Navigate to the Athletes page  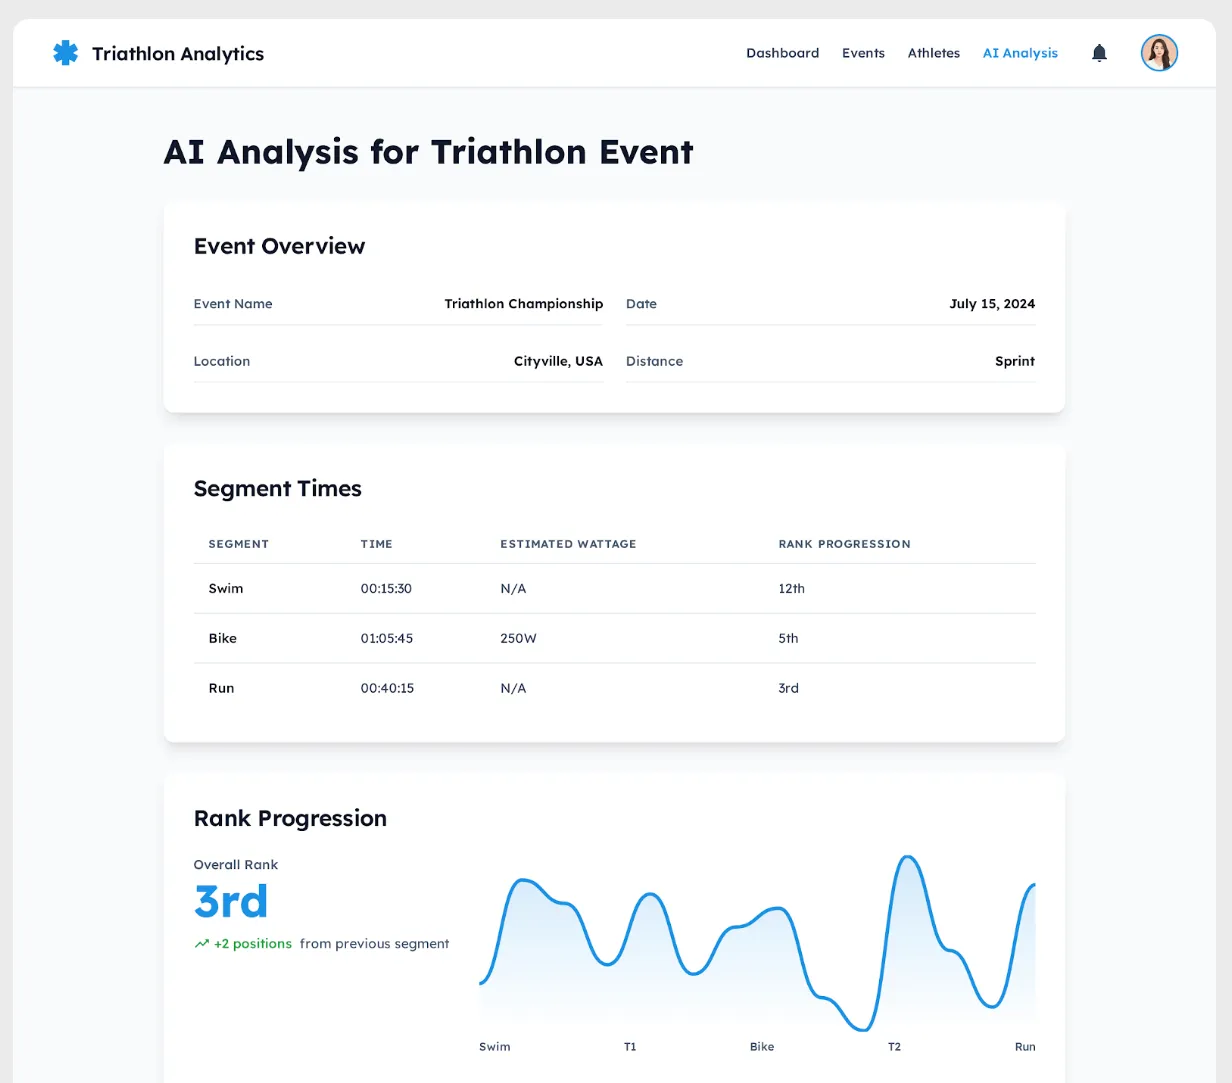click(x=933, y=53)
